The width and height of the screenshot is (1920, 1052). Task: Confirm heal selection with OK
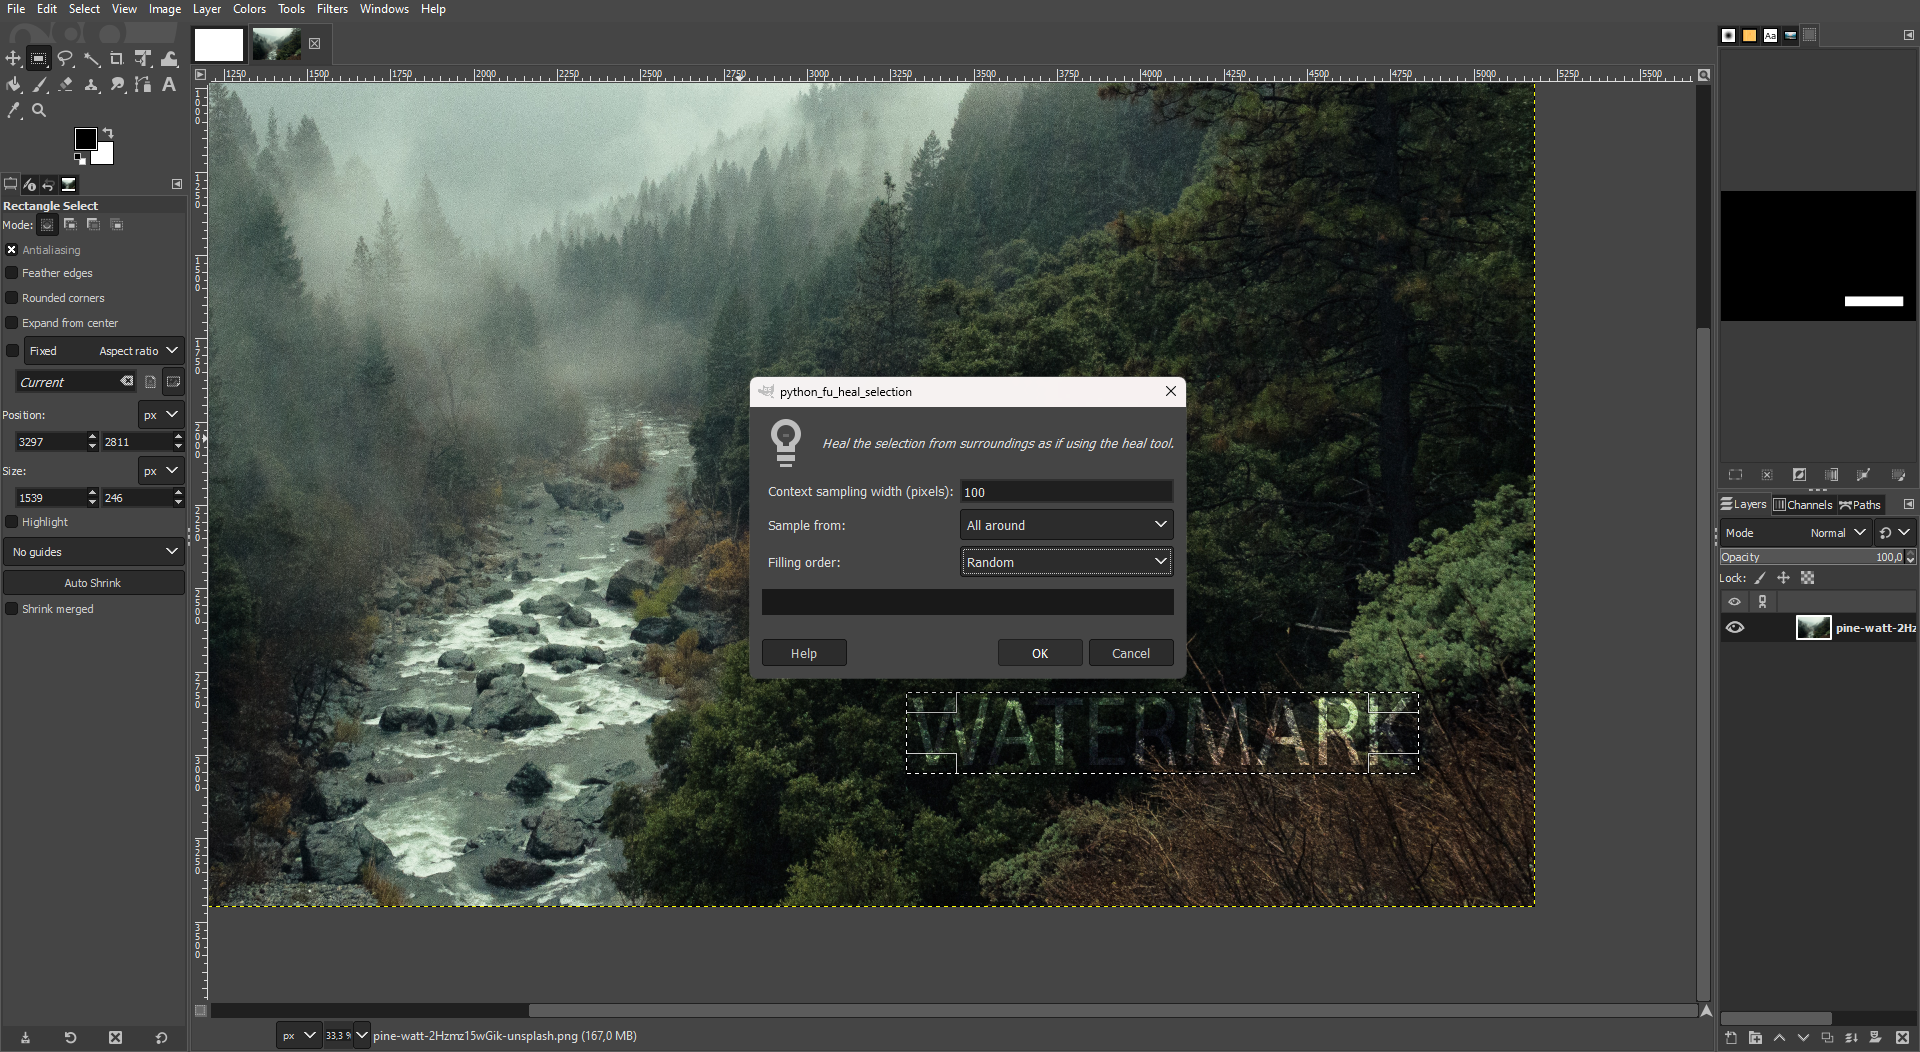coord(1039,652)
